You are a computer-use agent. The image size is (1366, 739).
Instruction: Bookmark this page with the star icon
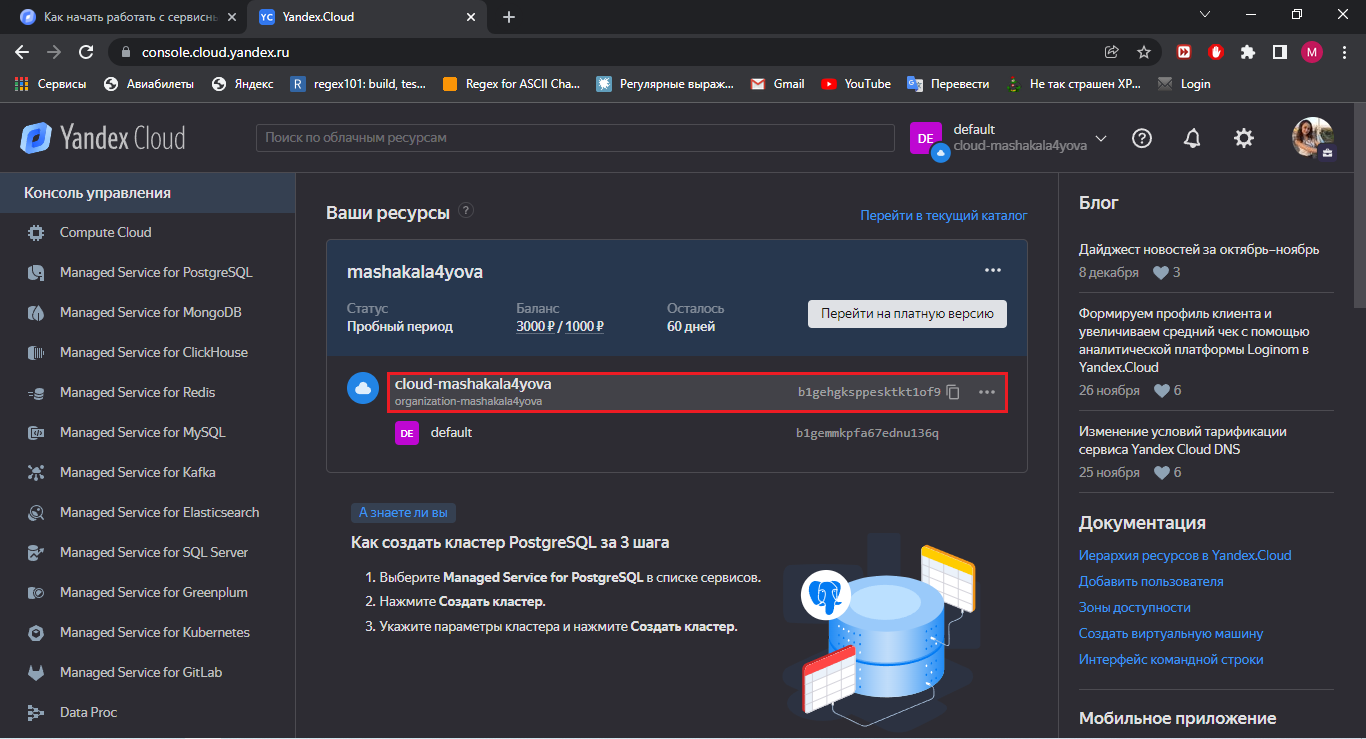click(x=1144, y=52)
